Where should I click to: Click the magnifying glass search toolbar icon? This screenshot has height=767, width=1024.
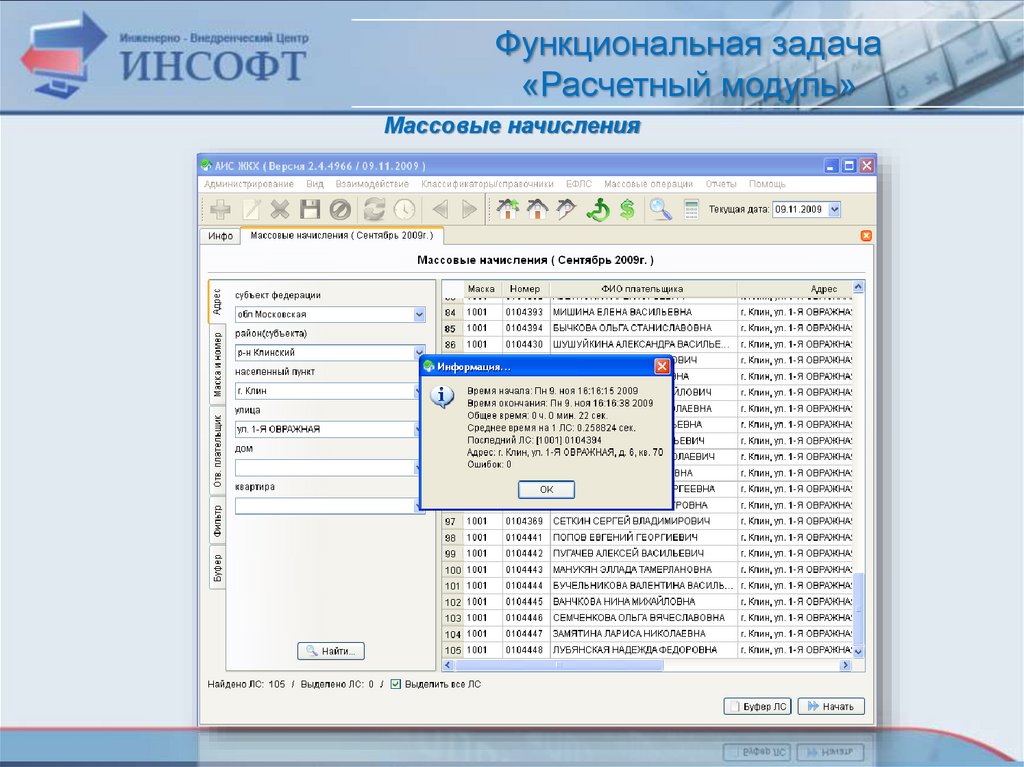[x=660, y=209]
